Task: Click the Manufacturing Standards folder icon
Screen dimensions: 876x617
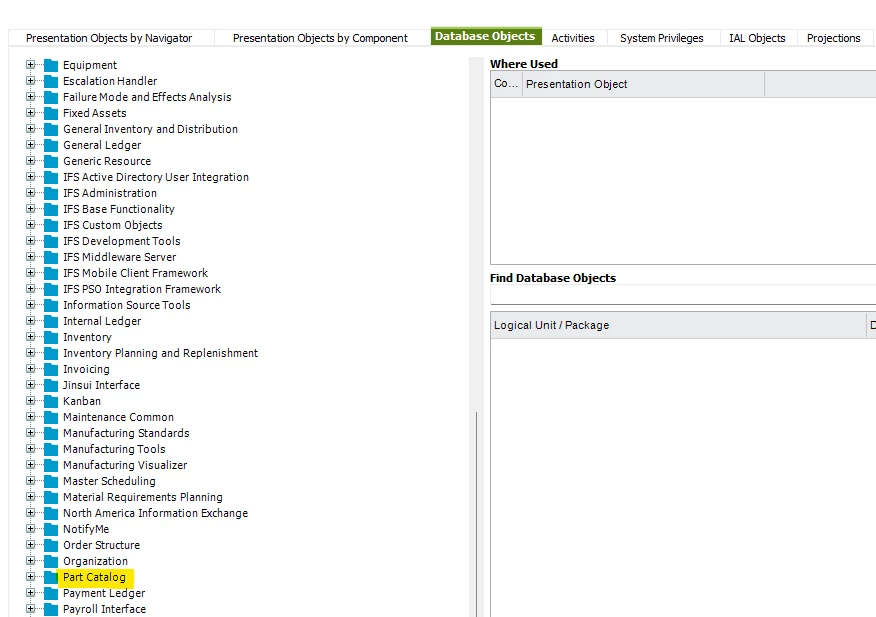Action: point(51,433)
